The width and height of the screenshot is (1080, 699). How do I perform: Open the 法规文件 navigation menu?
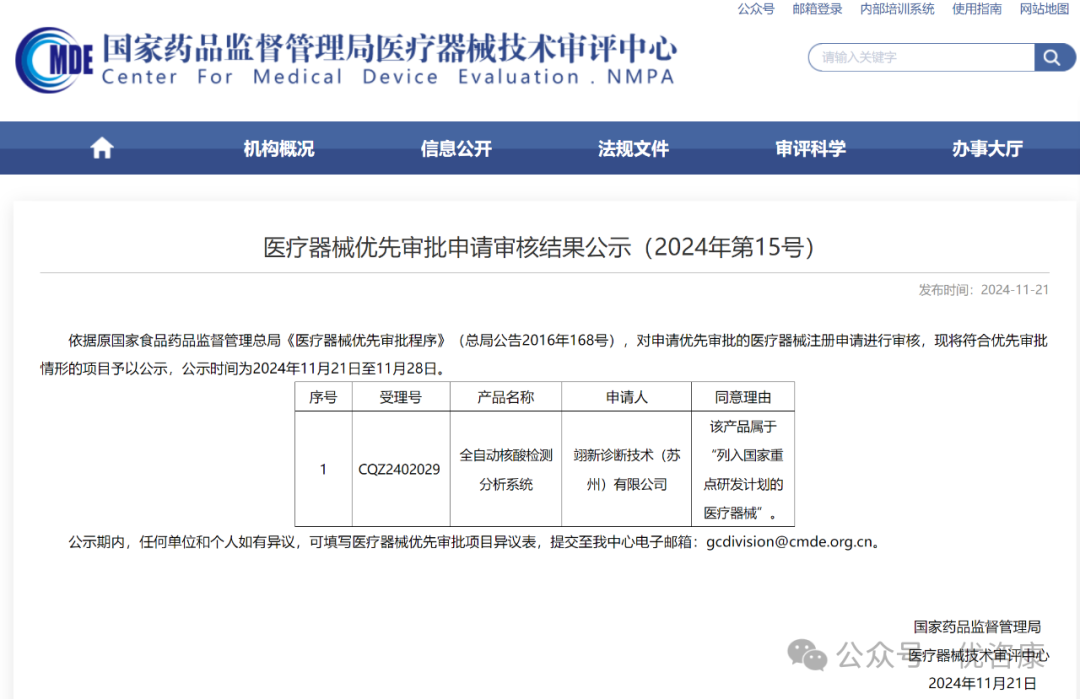(x=633, y=149)
